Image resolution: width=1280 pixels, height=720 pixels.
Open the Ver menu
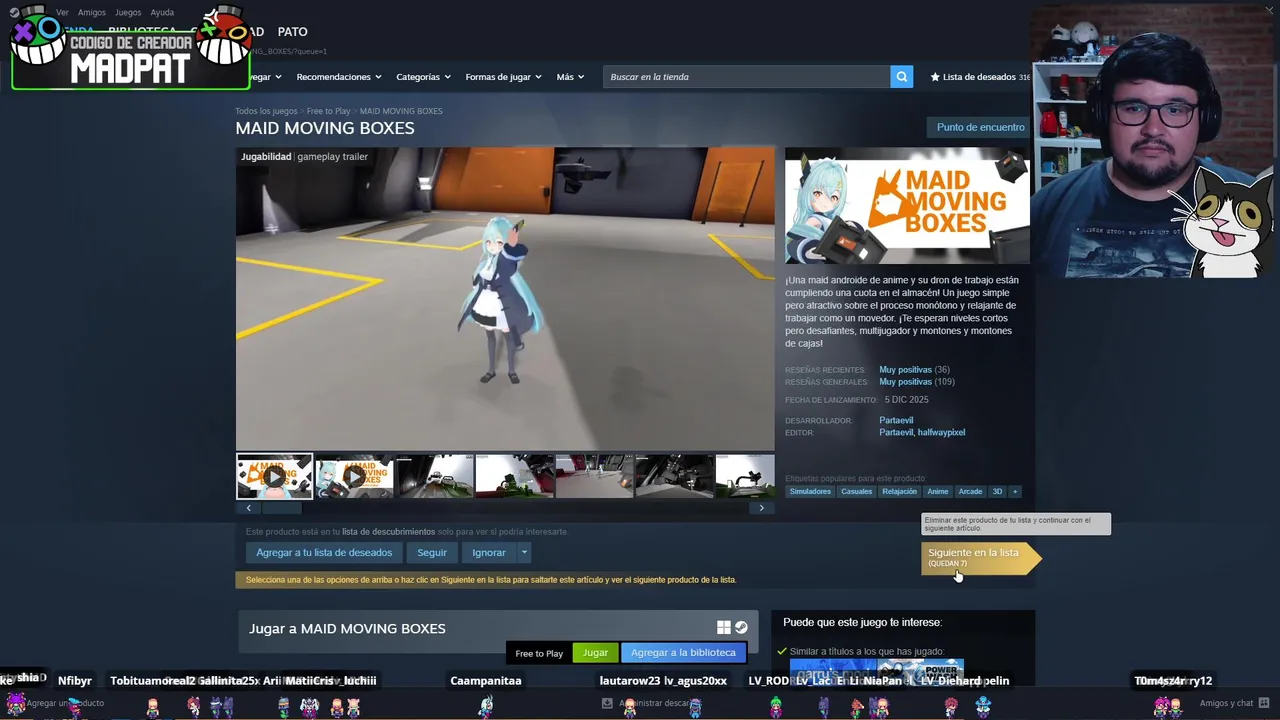point(62,12)
